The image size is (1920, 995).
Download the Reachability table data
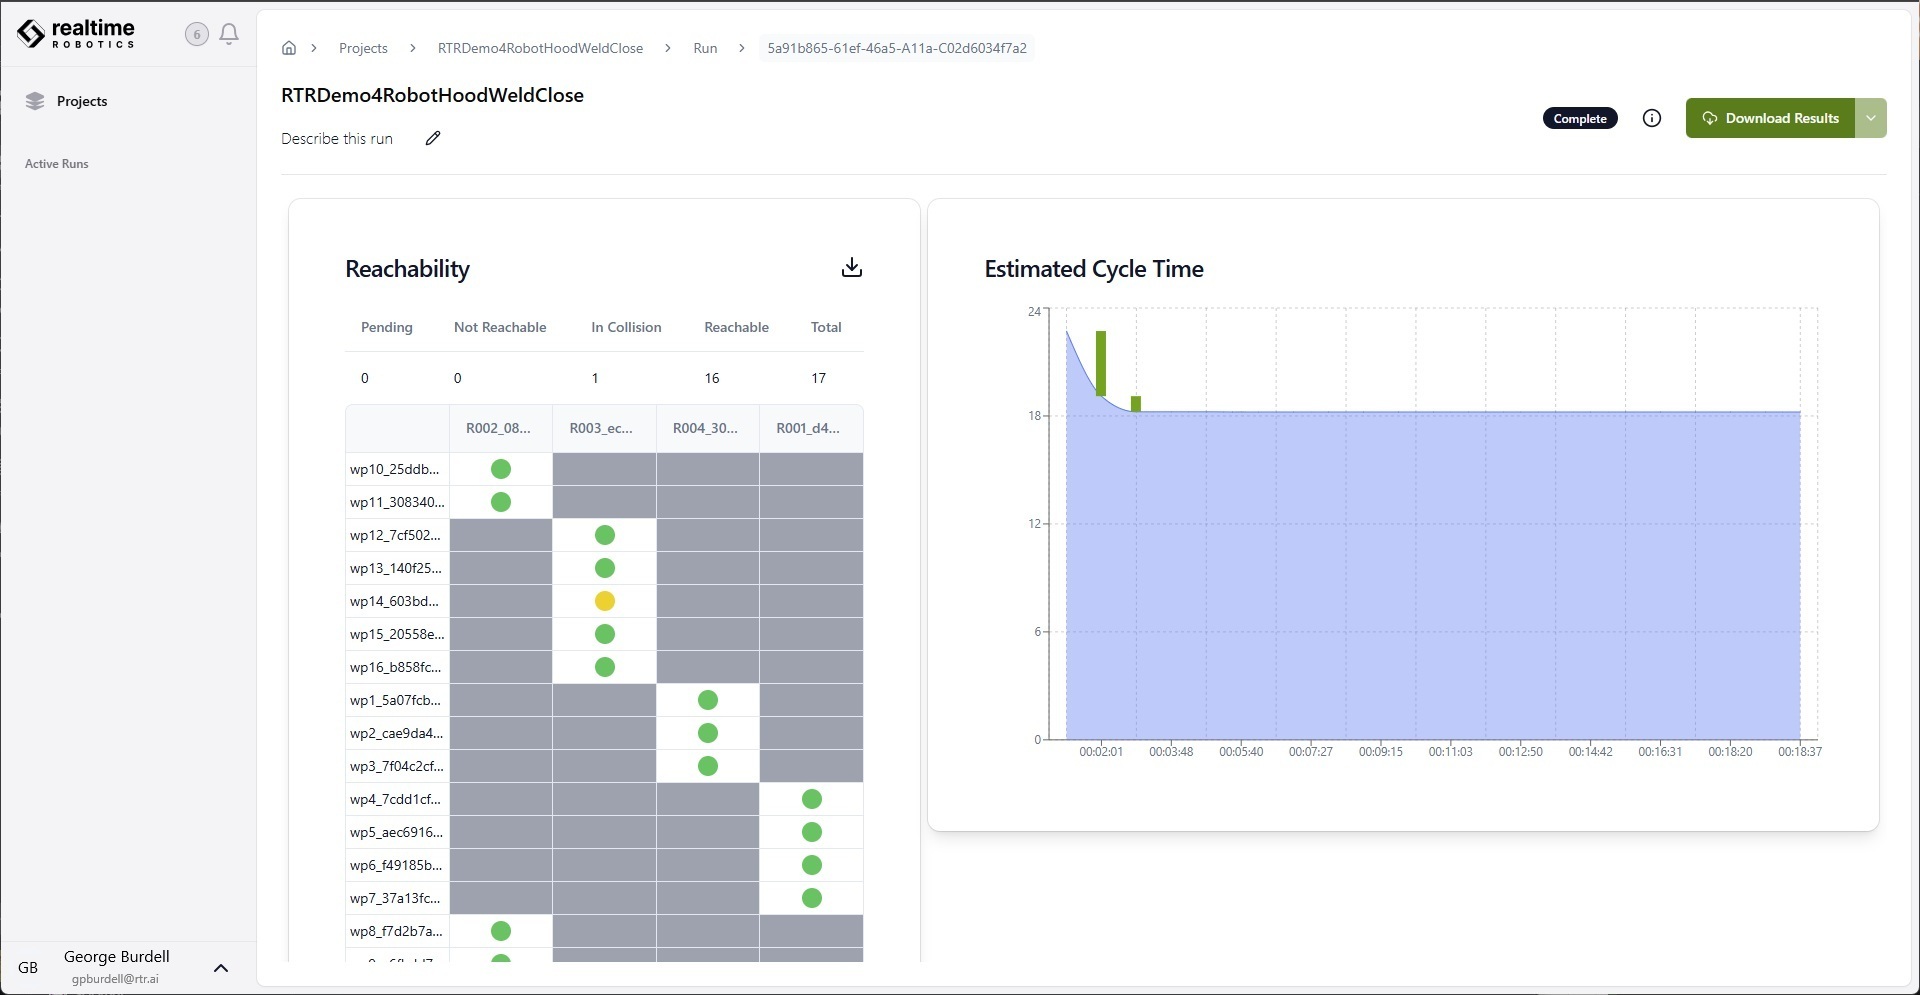(851, 267)
